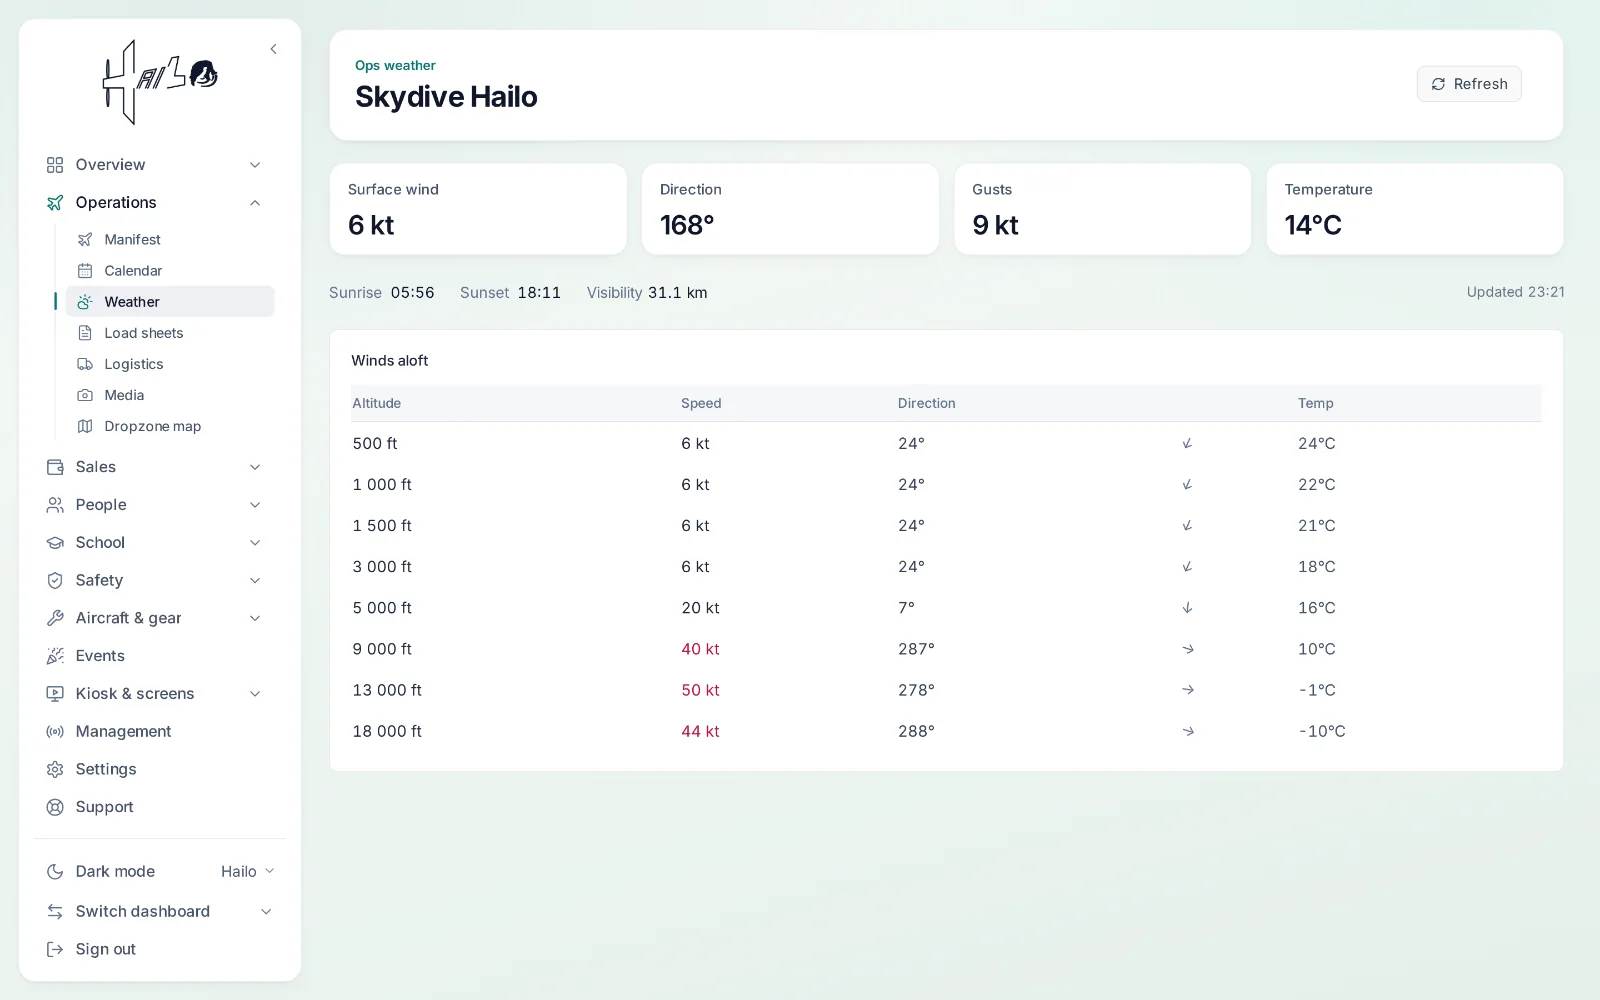1600x1000 pixels.
Task: Click the Overview grid icon
Action: [x=55, y=165]
